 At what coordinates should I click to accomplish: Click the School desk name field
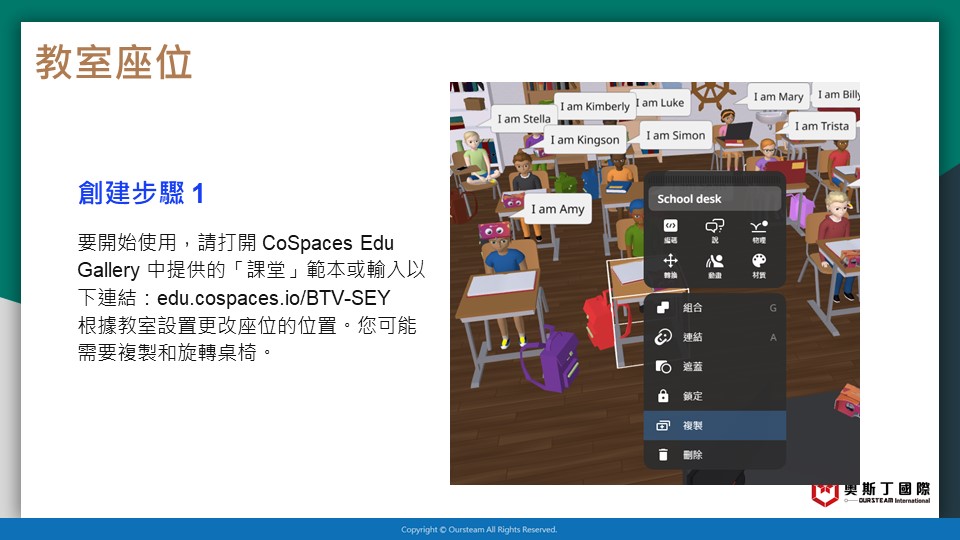[714, 199]
